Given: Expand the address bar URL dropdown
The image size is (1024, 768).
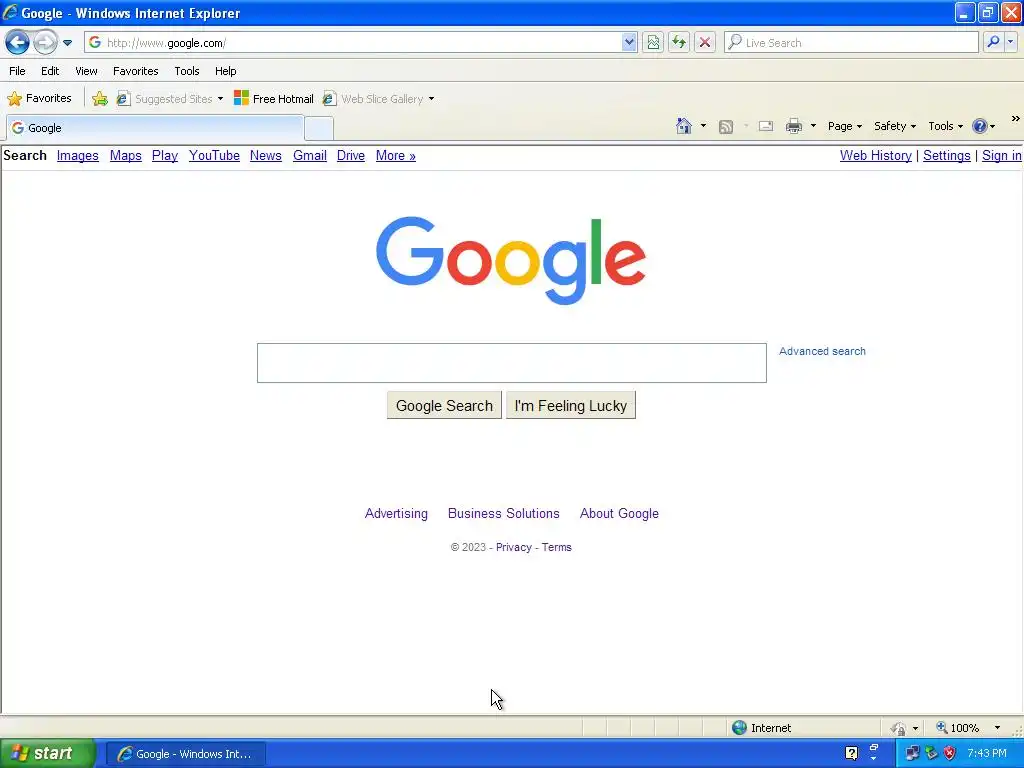Looking at the screenshot, I should pyautogui.click(x=629, y=42).
